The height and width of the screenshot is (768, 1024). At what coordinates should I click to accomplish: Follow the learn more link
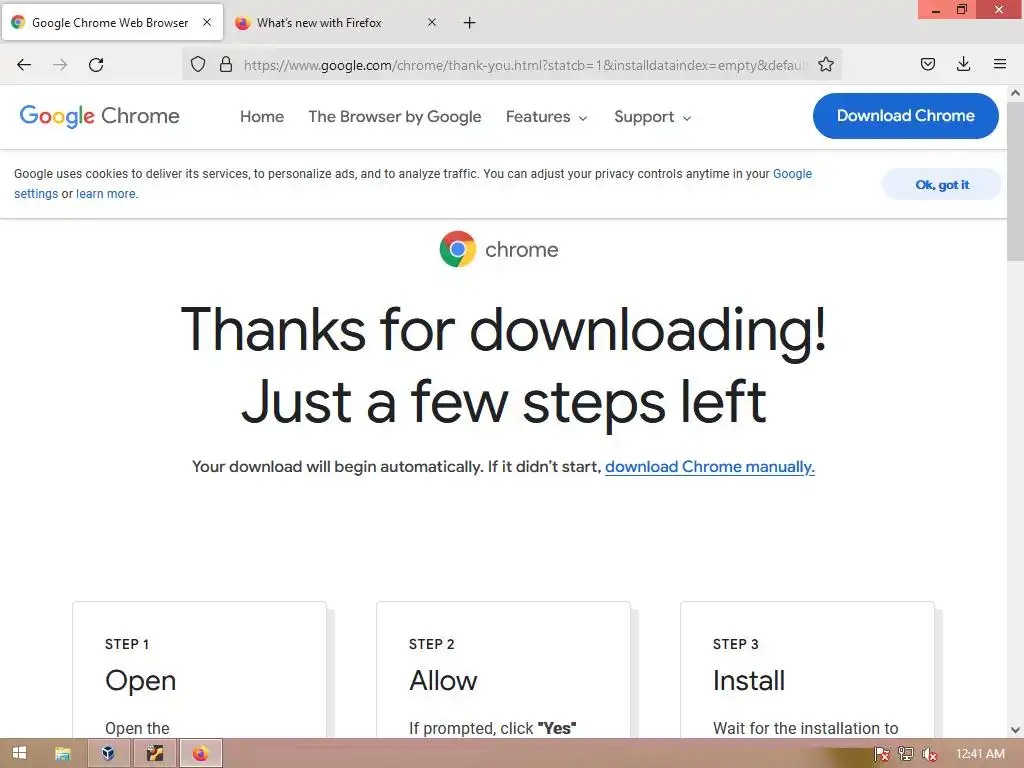click(x=106, y=194)
